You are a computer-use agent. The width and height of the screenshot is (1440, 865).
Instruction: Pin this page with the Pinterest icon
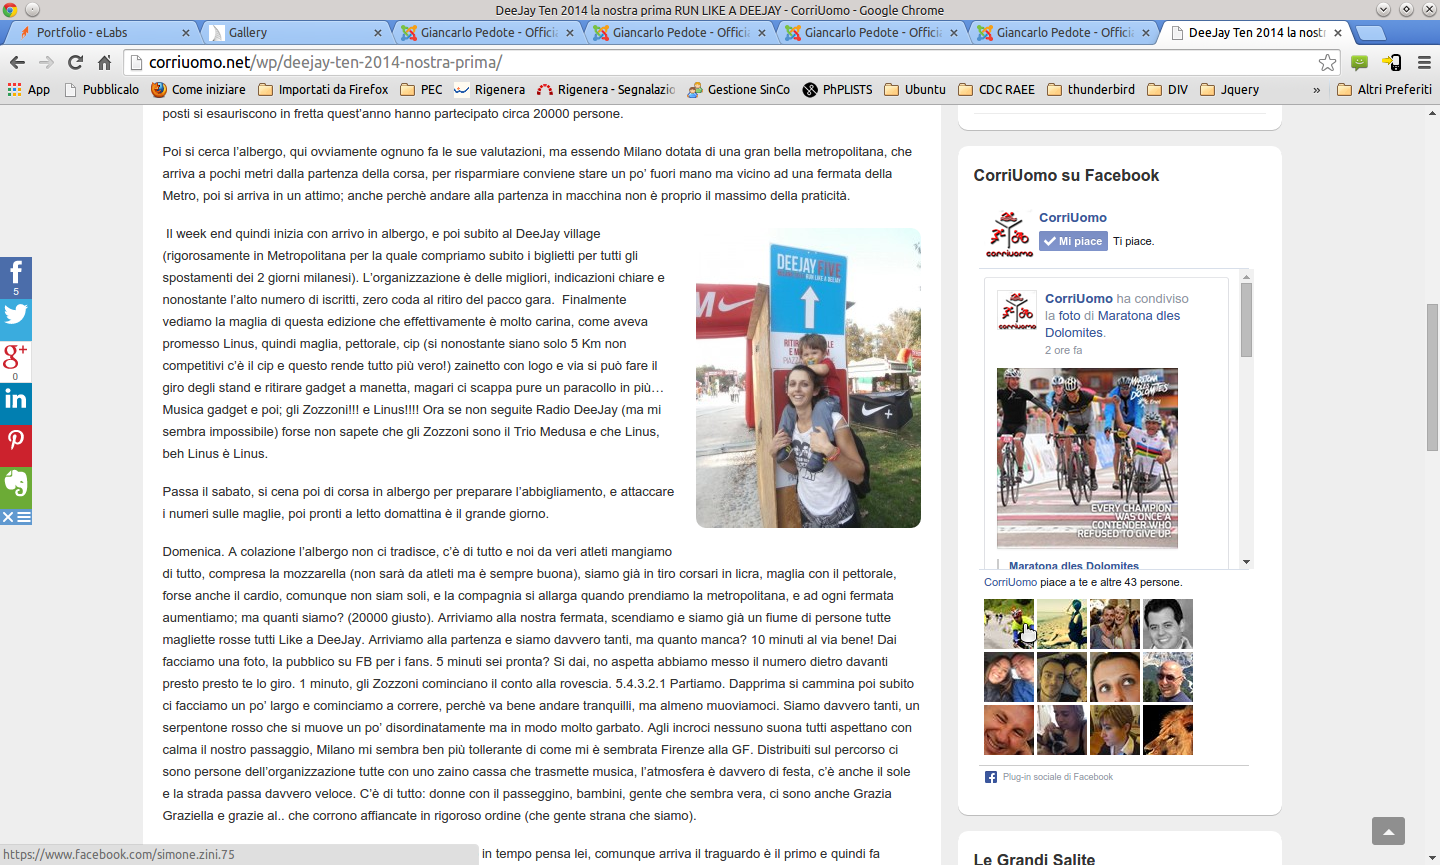(x=16, y=445)
